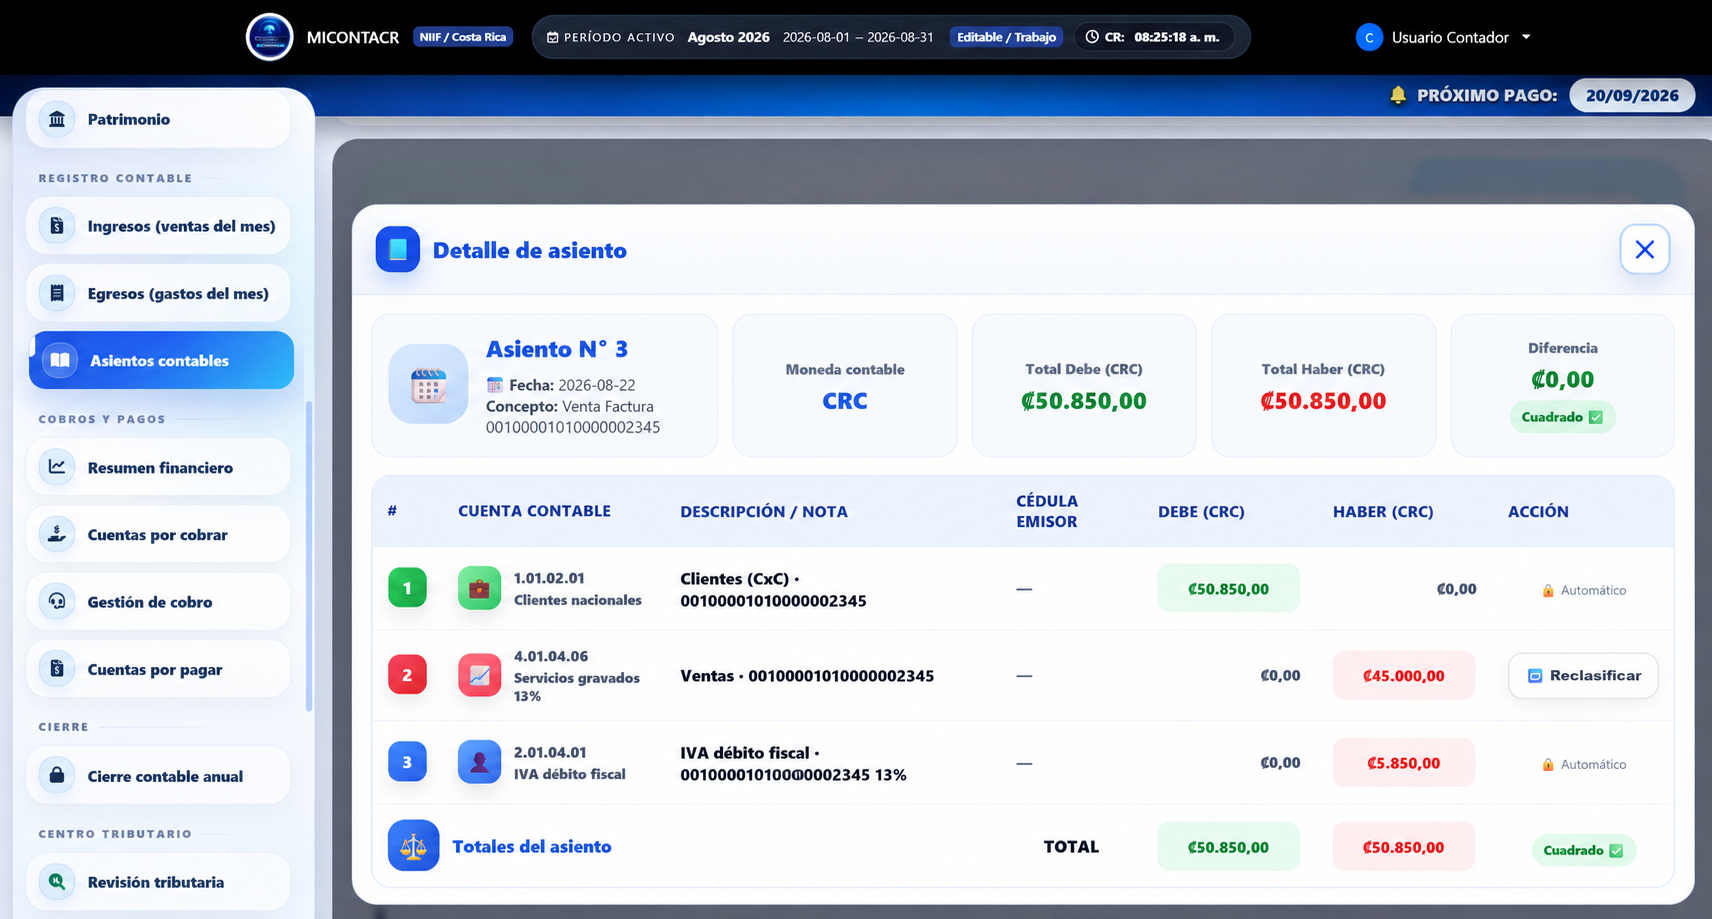Click the NIIF / Costa Rica badge
Image resolution: width=1712 pixels, height=919 pixels.
[463, 37]
